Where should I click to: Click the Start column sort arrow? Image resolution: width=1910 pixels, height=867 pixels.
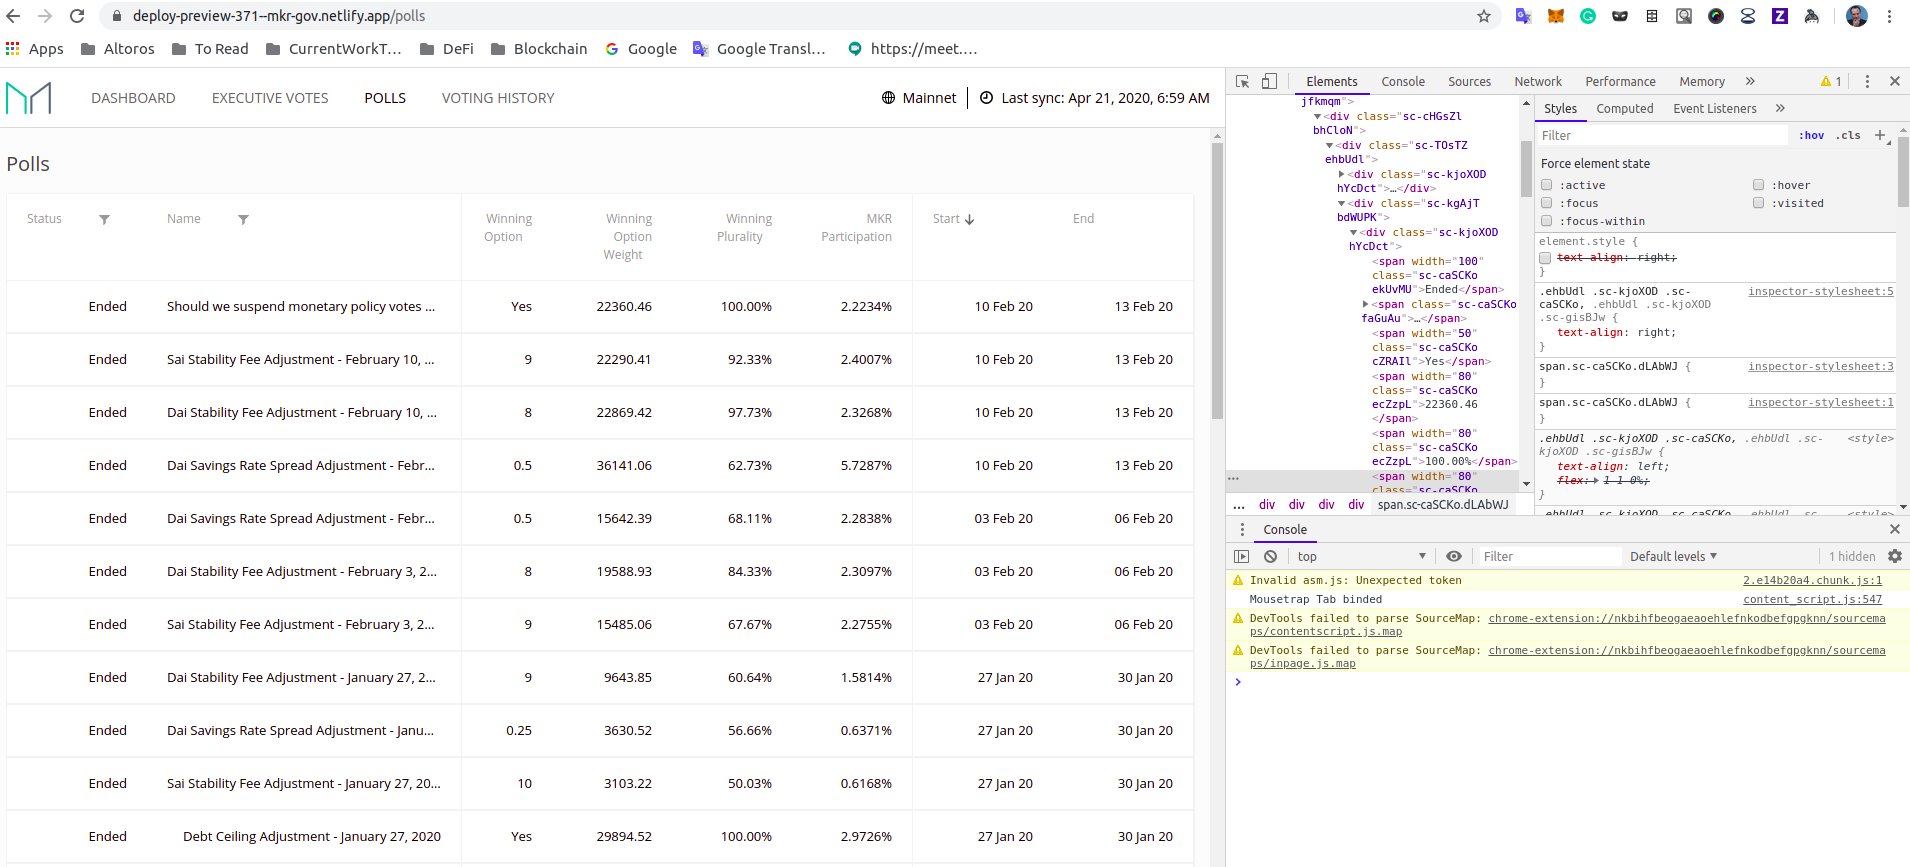click(969, 219)
